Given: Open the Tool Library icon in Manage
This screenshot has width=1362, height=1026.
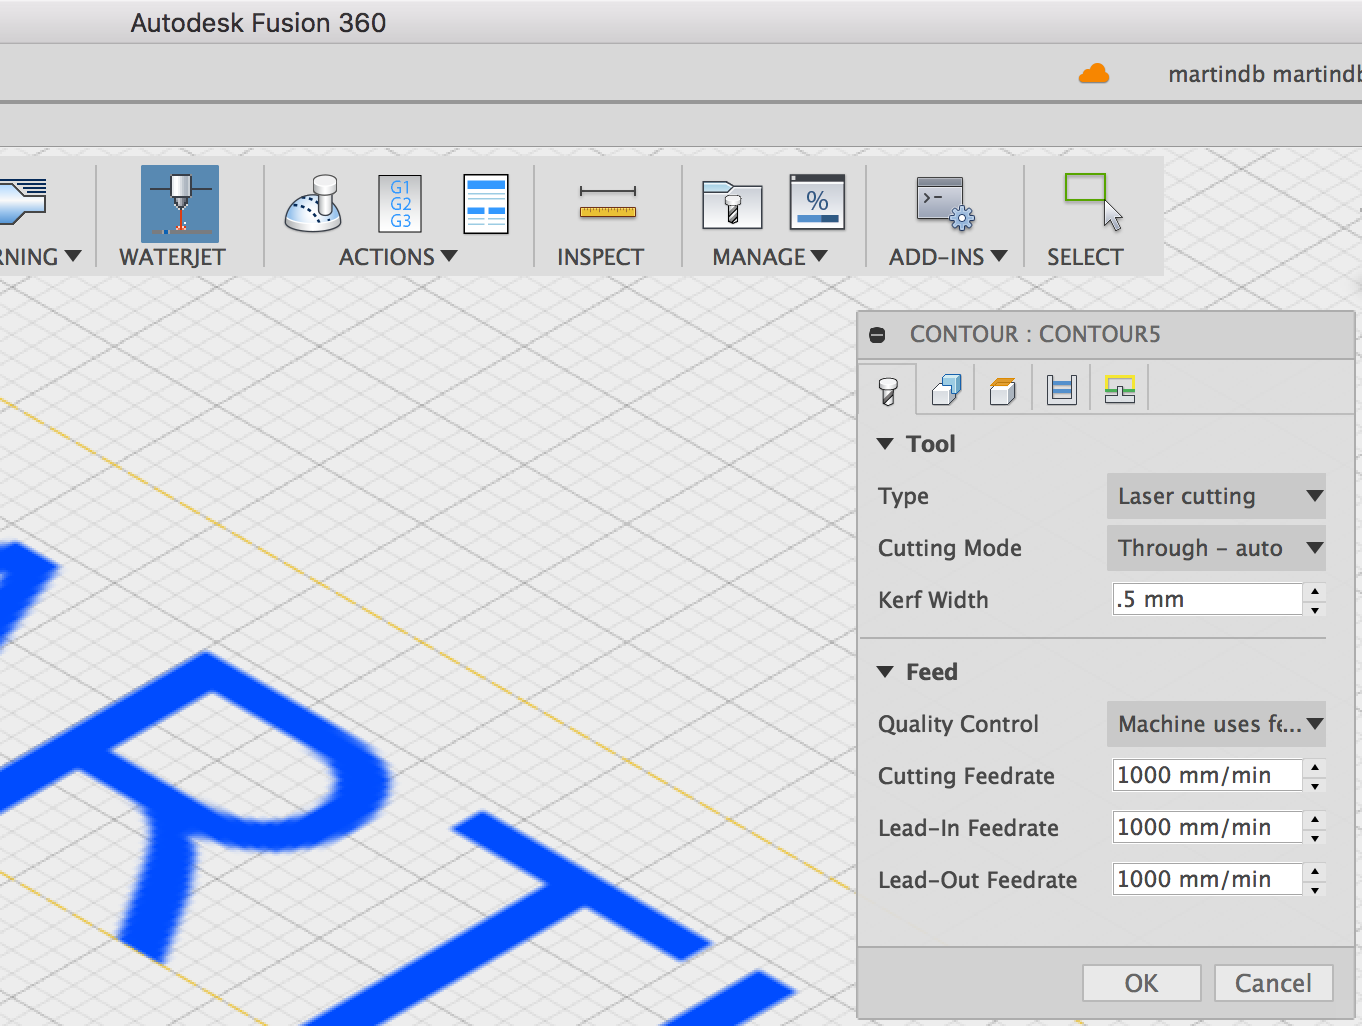Looking at the screenshot, I should coord(732,204).
